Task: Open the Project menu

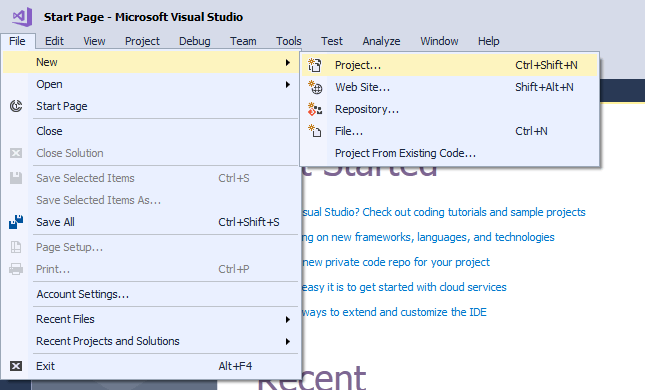Action: (142, 41)
